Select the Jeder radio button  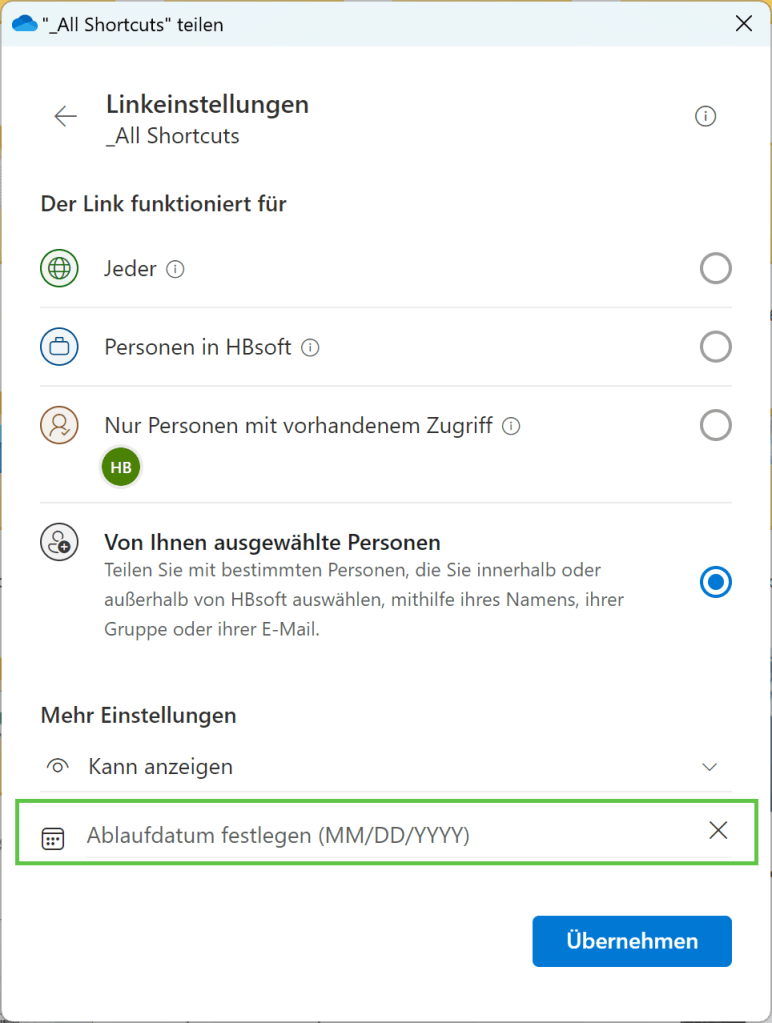click(716, 268)
